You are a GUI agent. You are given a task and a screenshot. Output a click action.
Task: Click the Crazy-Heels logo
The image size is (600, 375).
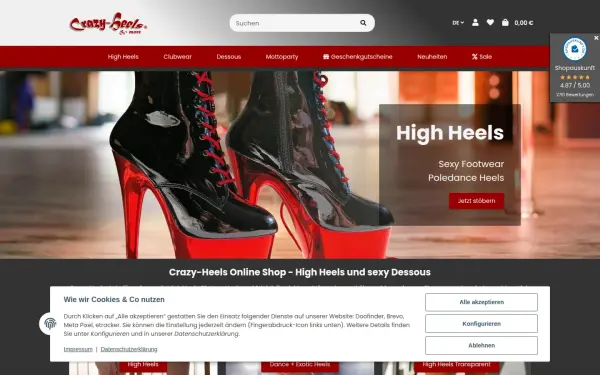tap(108, 23)
